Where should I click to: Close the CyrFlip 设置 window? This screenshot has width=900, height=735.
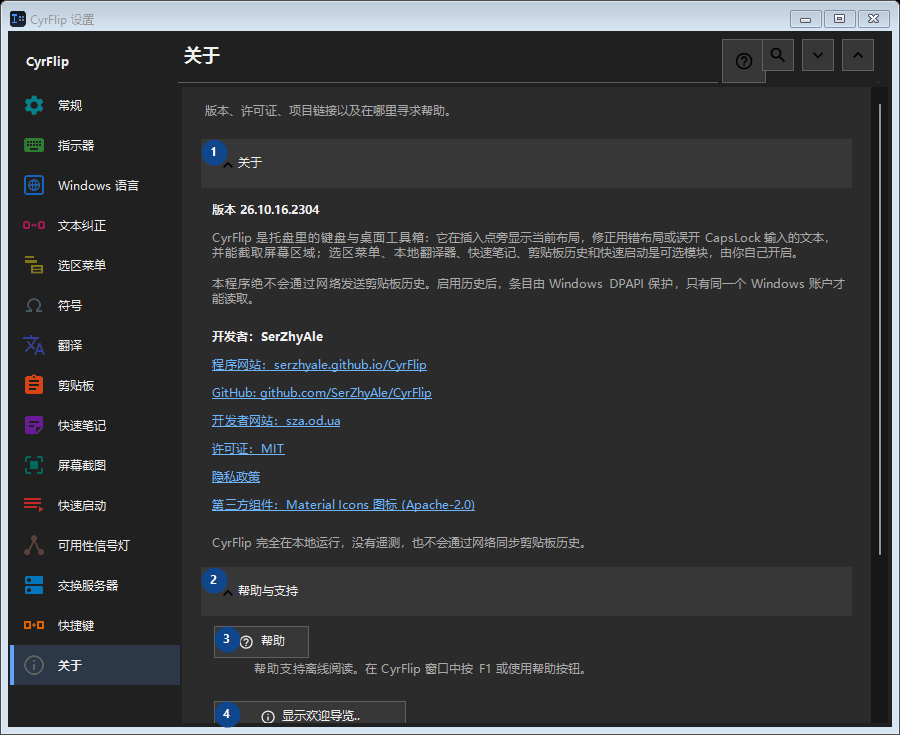pyautogui.click(x=874, y=19)
